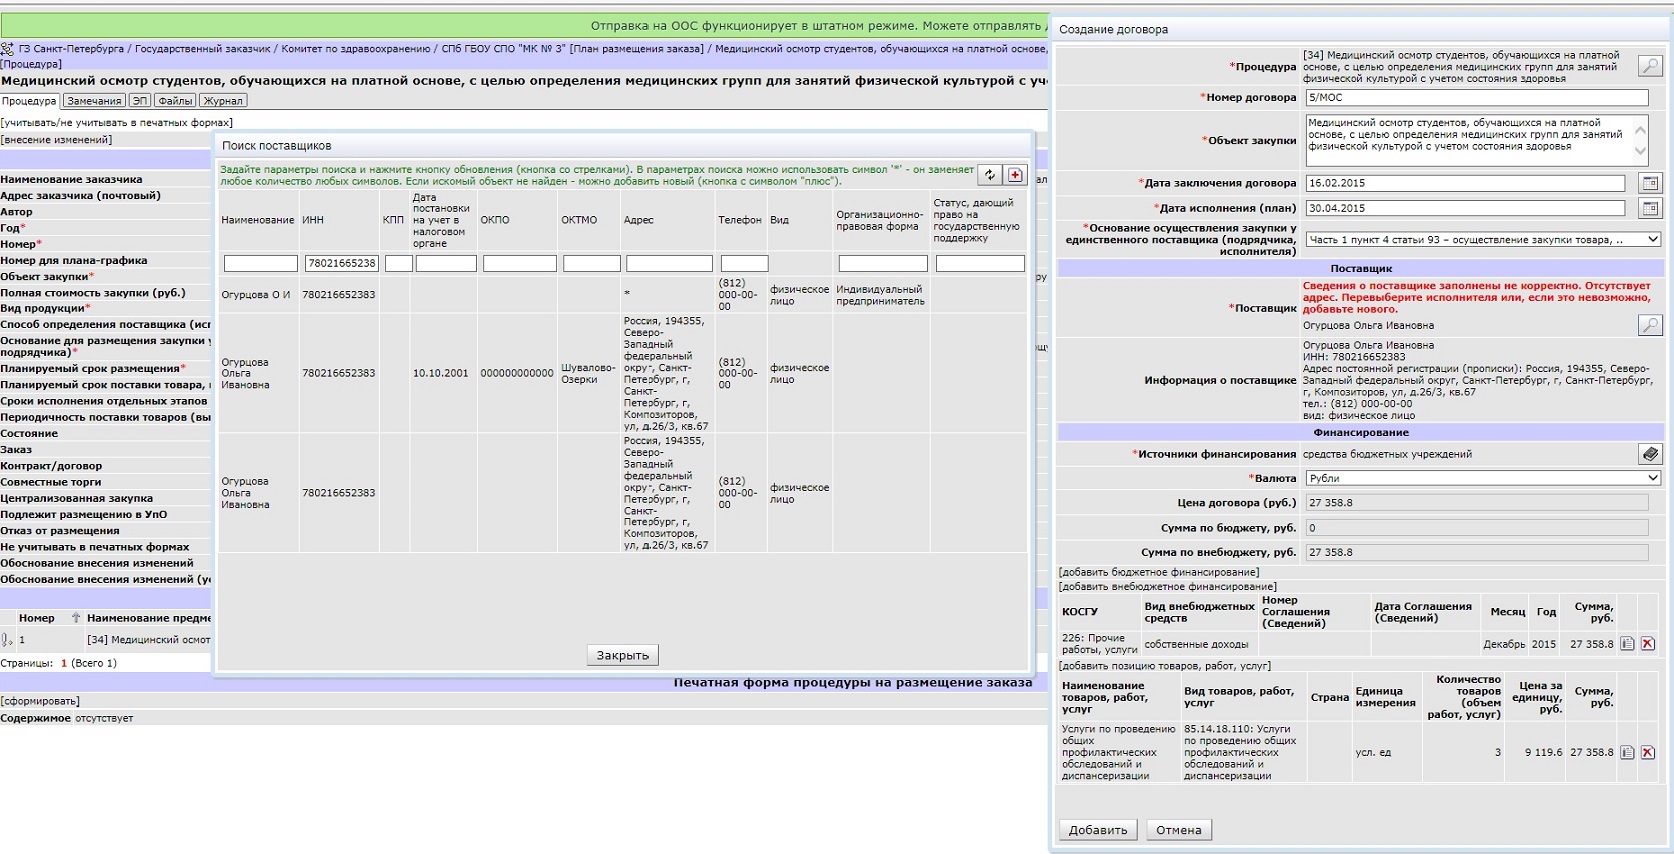Edit the КОСГУ 226 financing row
1674x854 pixels.
coord(1627,644)
